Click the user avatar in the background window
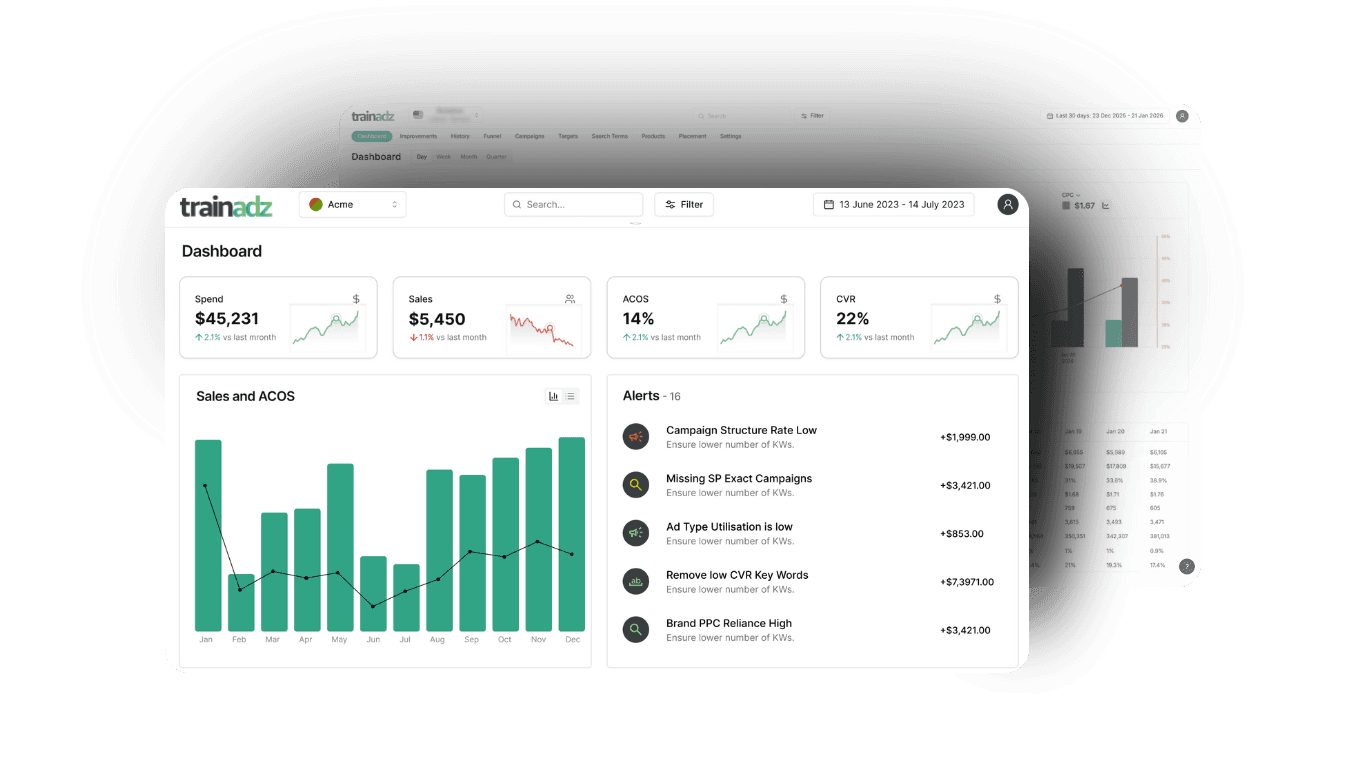Screen dimensions: 1366x768 coord(1182,116)
